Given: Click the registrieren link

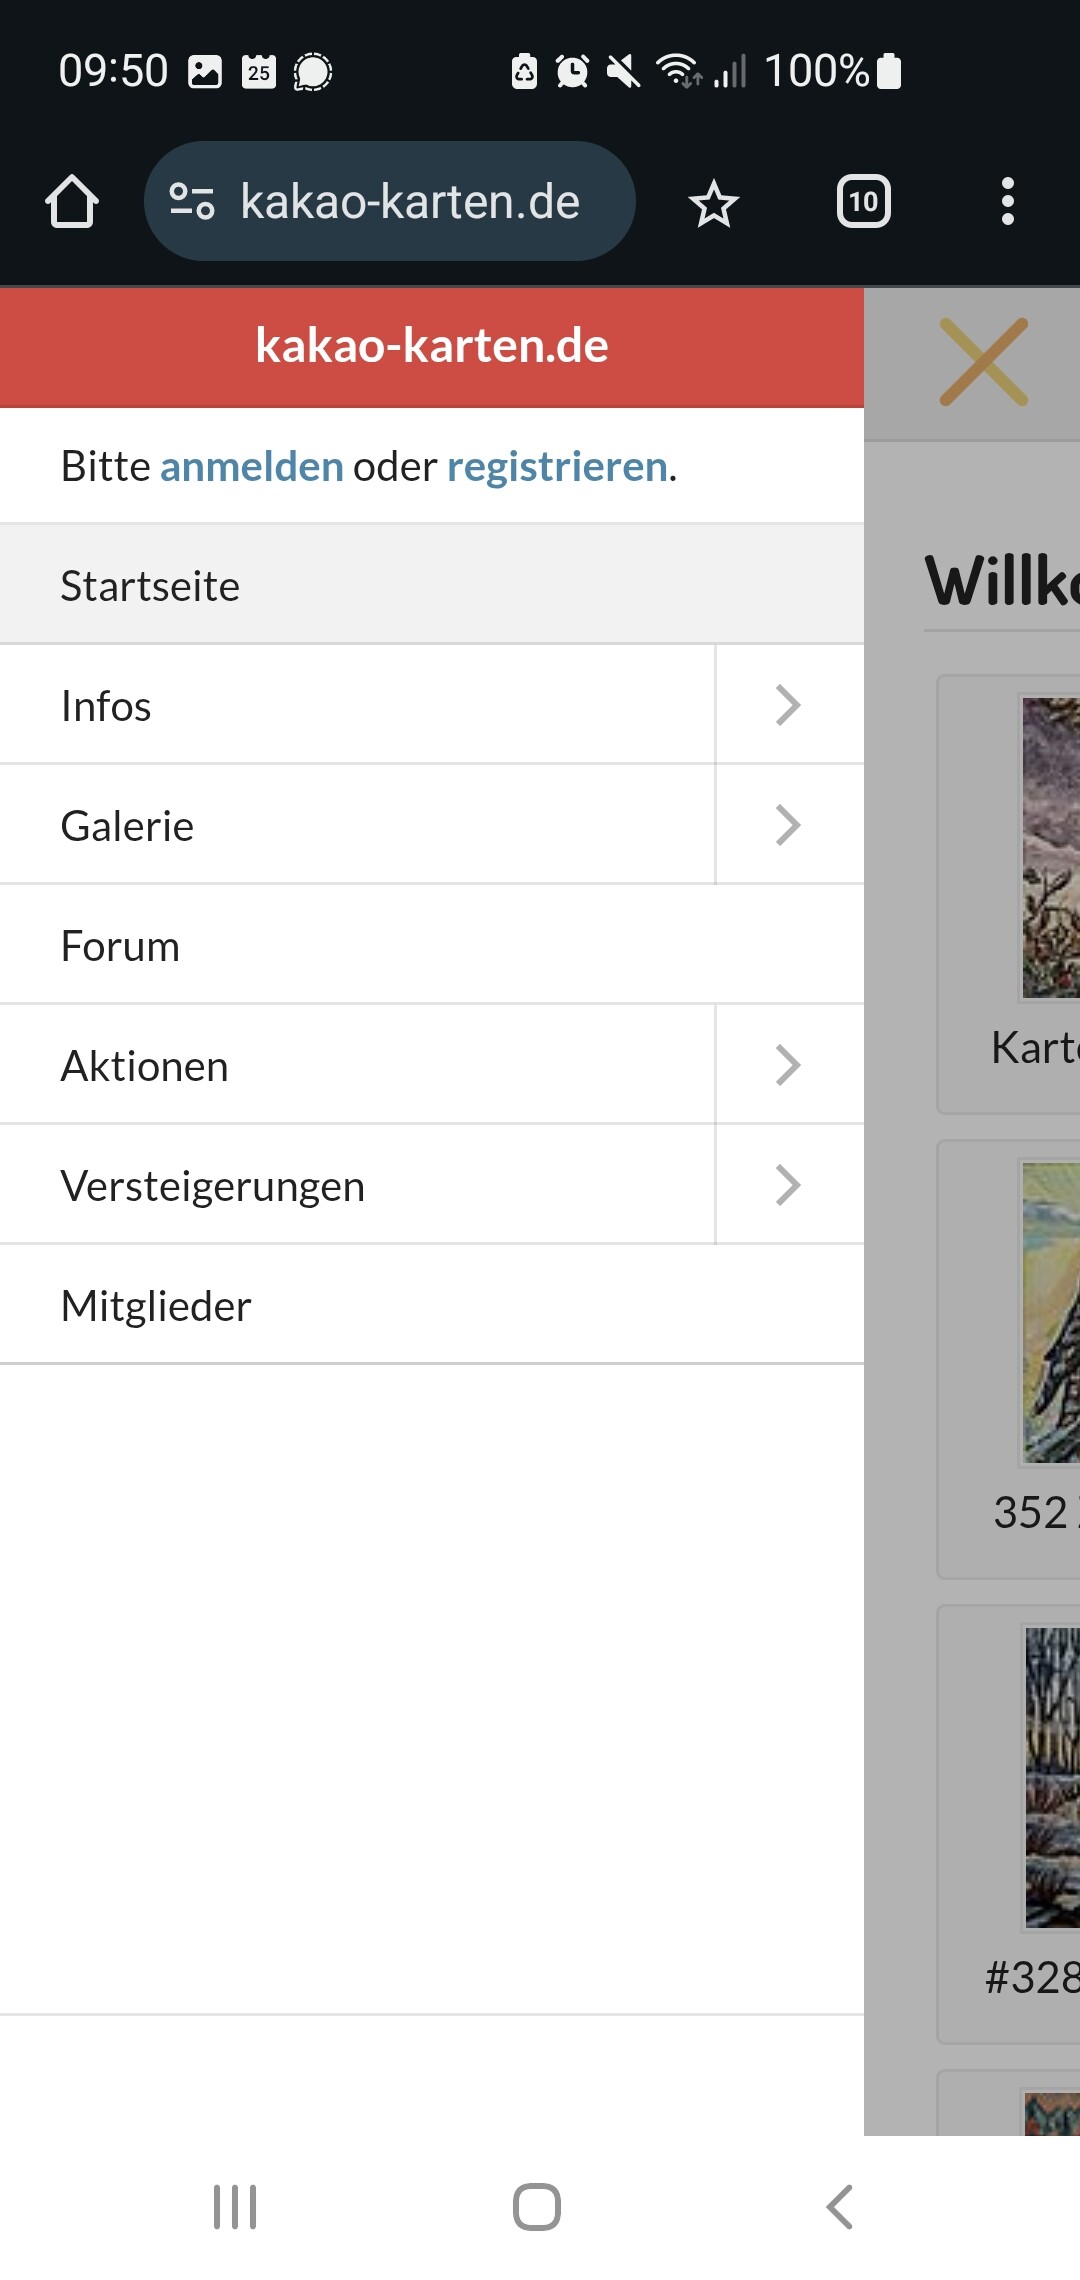Looking at the screenshot, I should click(557, 467).
